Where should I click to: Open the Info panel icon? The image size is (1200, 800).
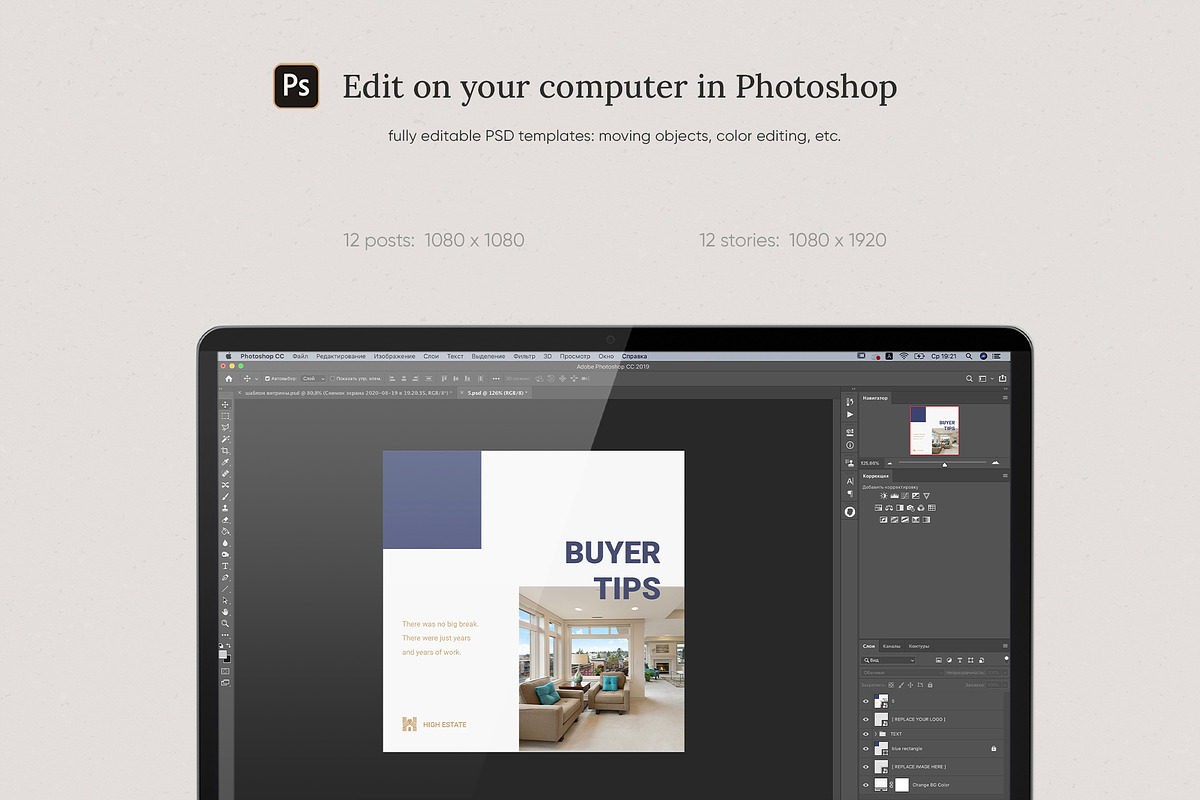pyautogui.click(x=850, y=445)
